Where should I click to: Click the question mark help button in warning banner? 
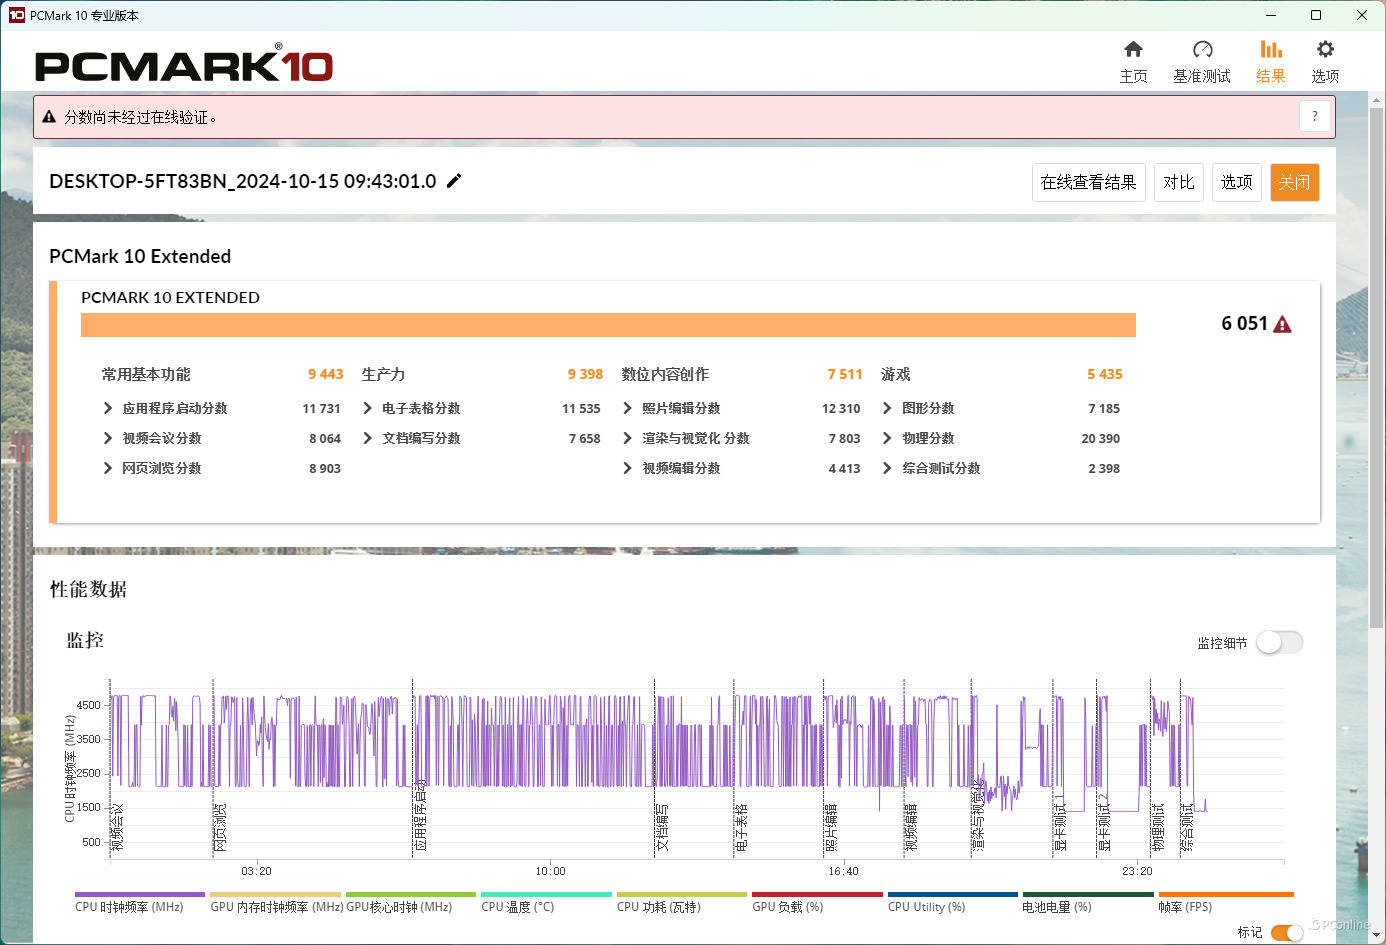(x=1315, y=116)
